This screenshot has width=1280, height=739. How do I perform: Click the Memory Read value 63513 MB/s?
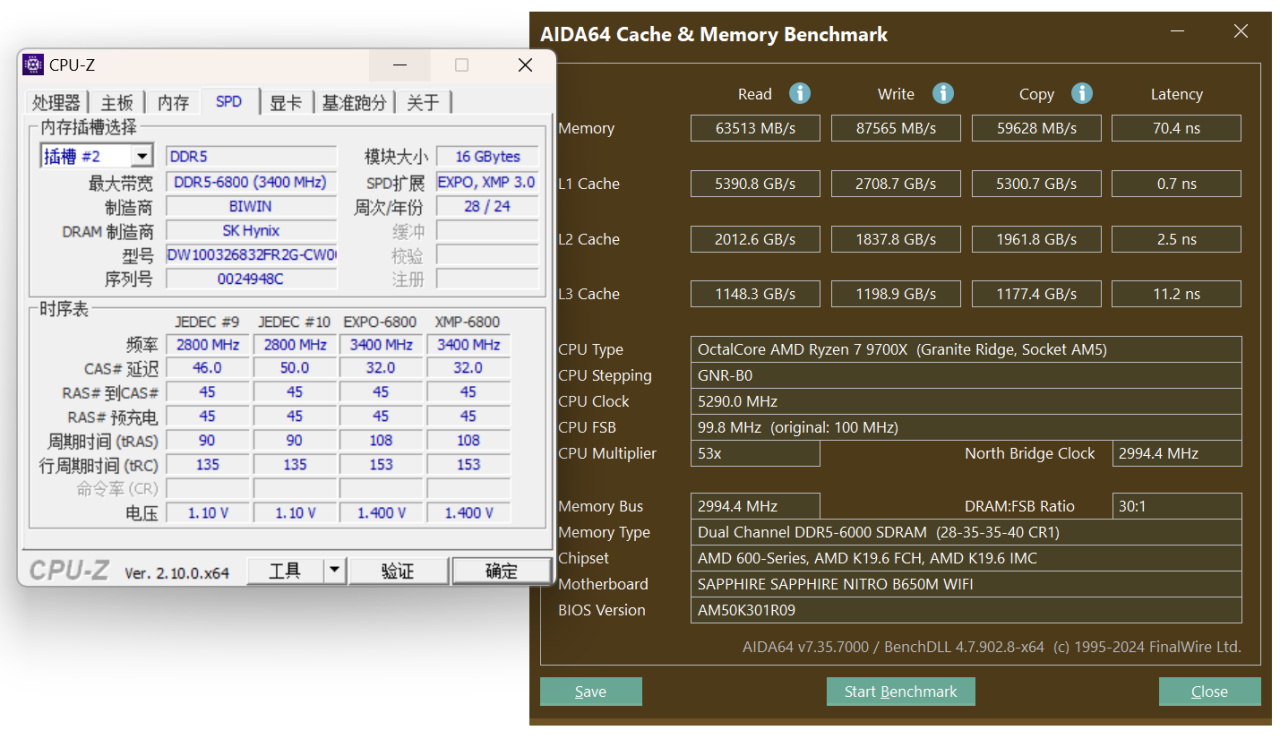pyautogui.click(x=755, y=128)
